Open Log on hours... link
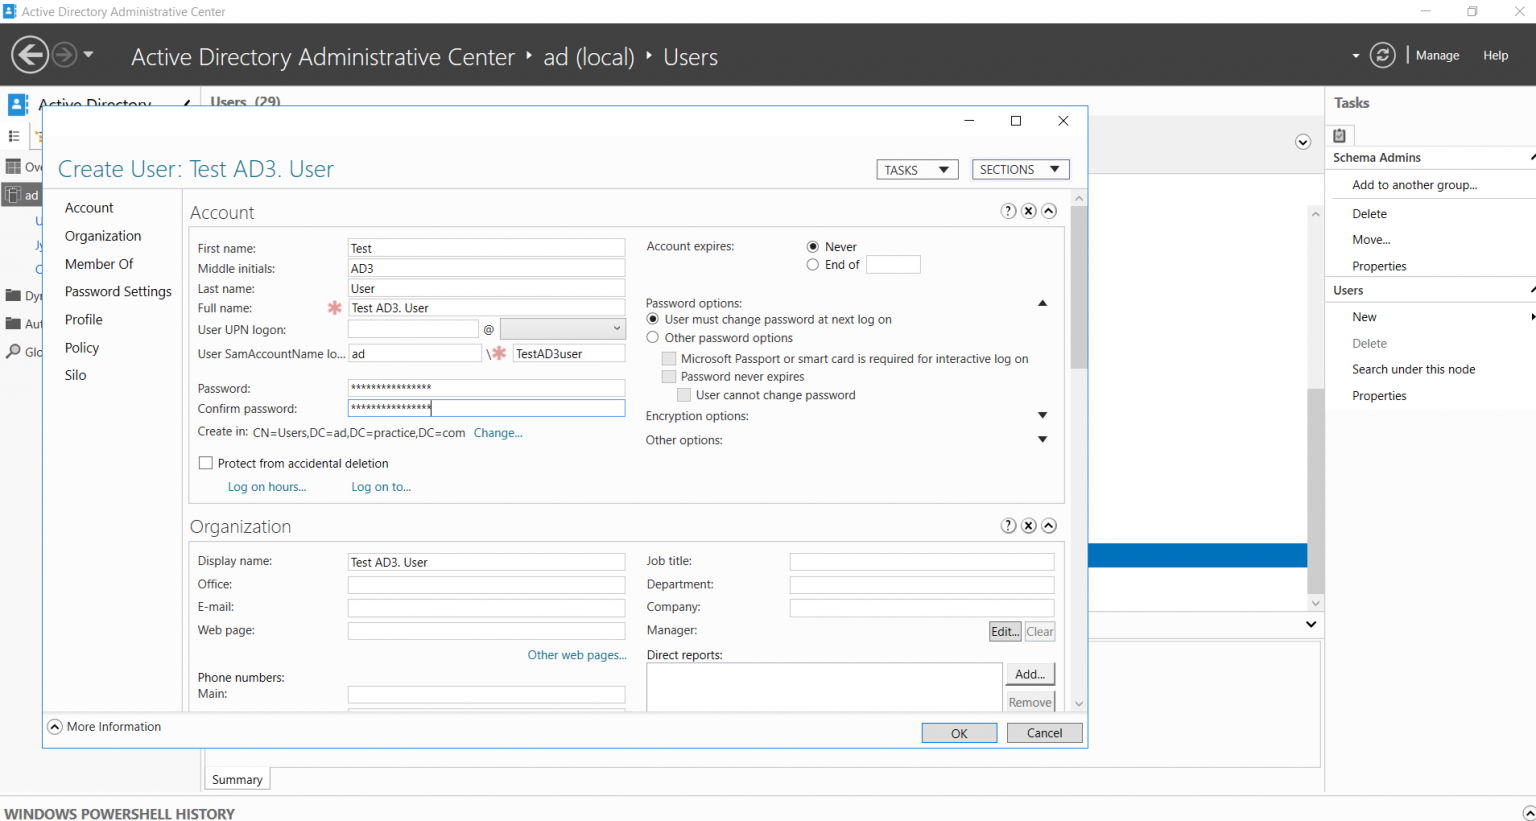 (x=267, y=487)
